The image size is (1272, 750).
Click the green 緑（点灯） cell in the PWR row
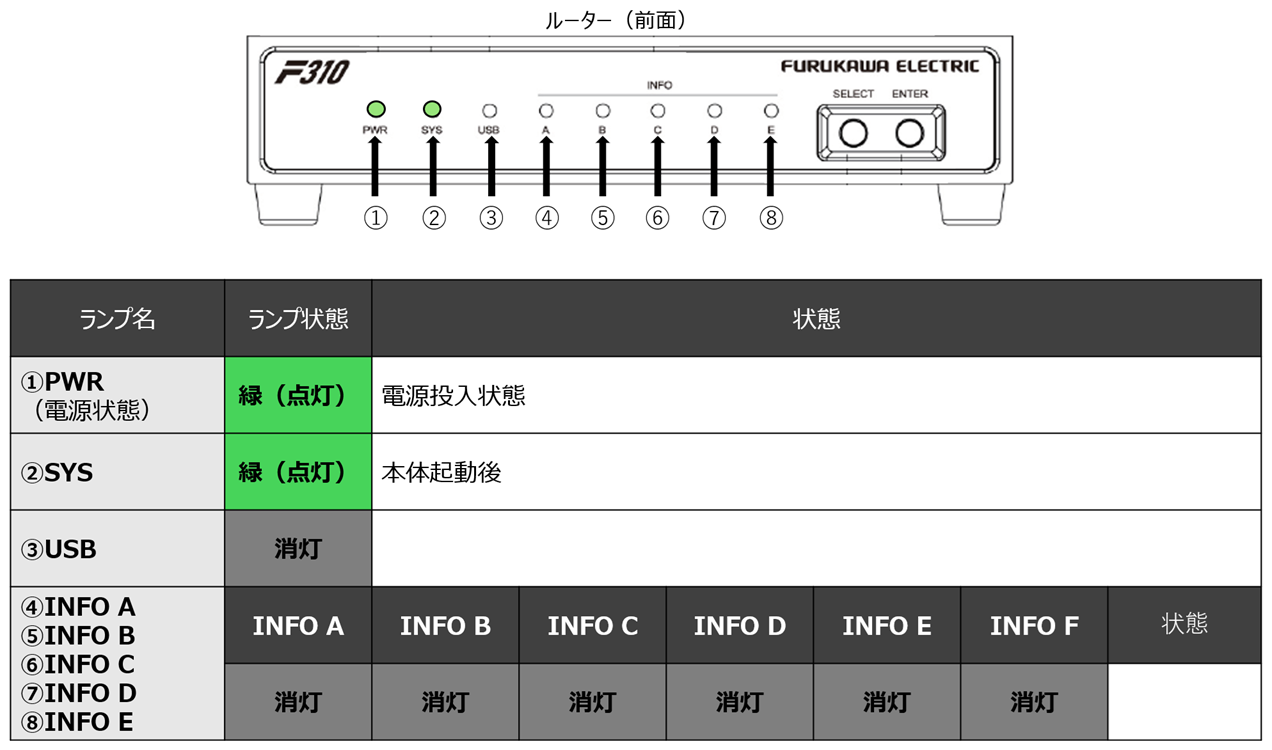coord(298,395)
